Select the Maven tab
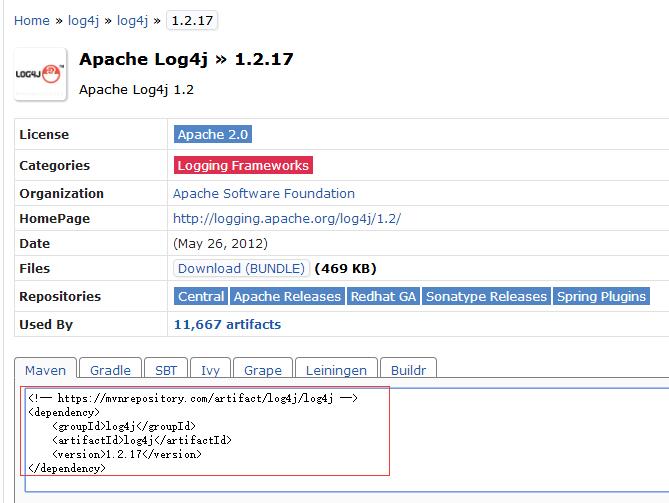The height and width of the screenshot is (503, 669). point(45,369)
